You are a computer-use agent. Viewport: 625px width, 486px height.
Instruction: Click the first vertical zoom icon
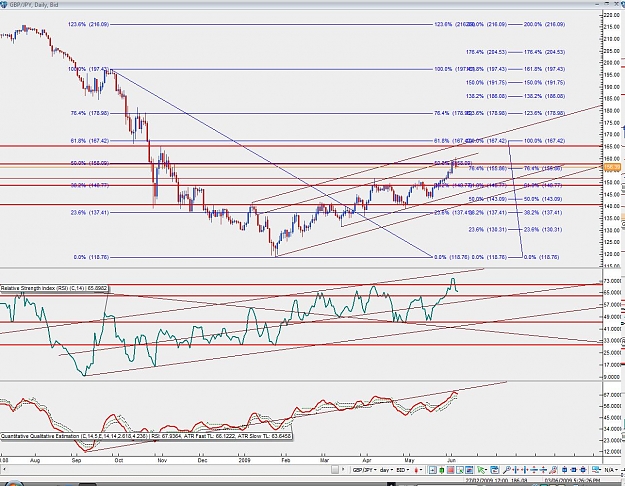534,470
